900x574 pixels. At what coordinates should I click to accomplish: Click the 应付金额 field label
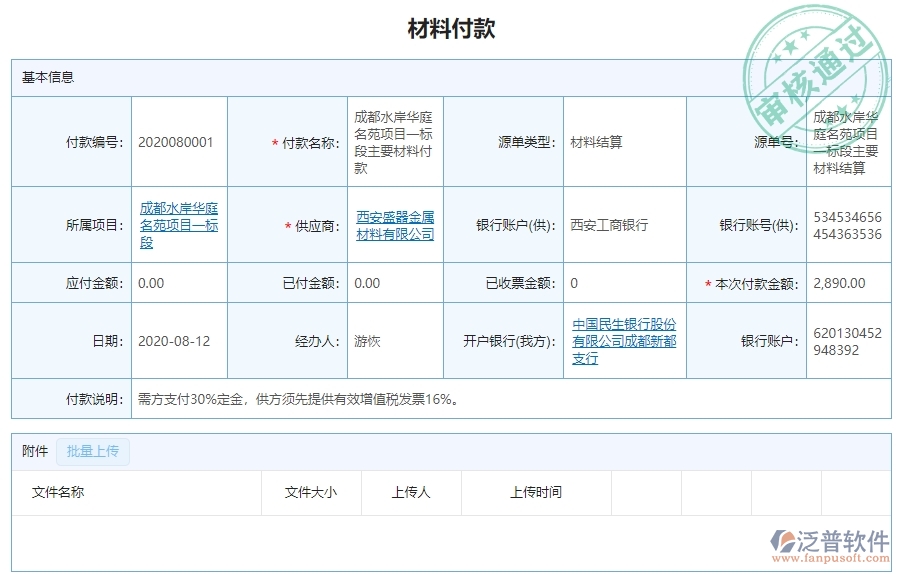94,283
